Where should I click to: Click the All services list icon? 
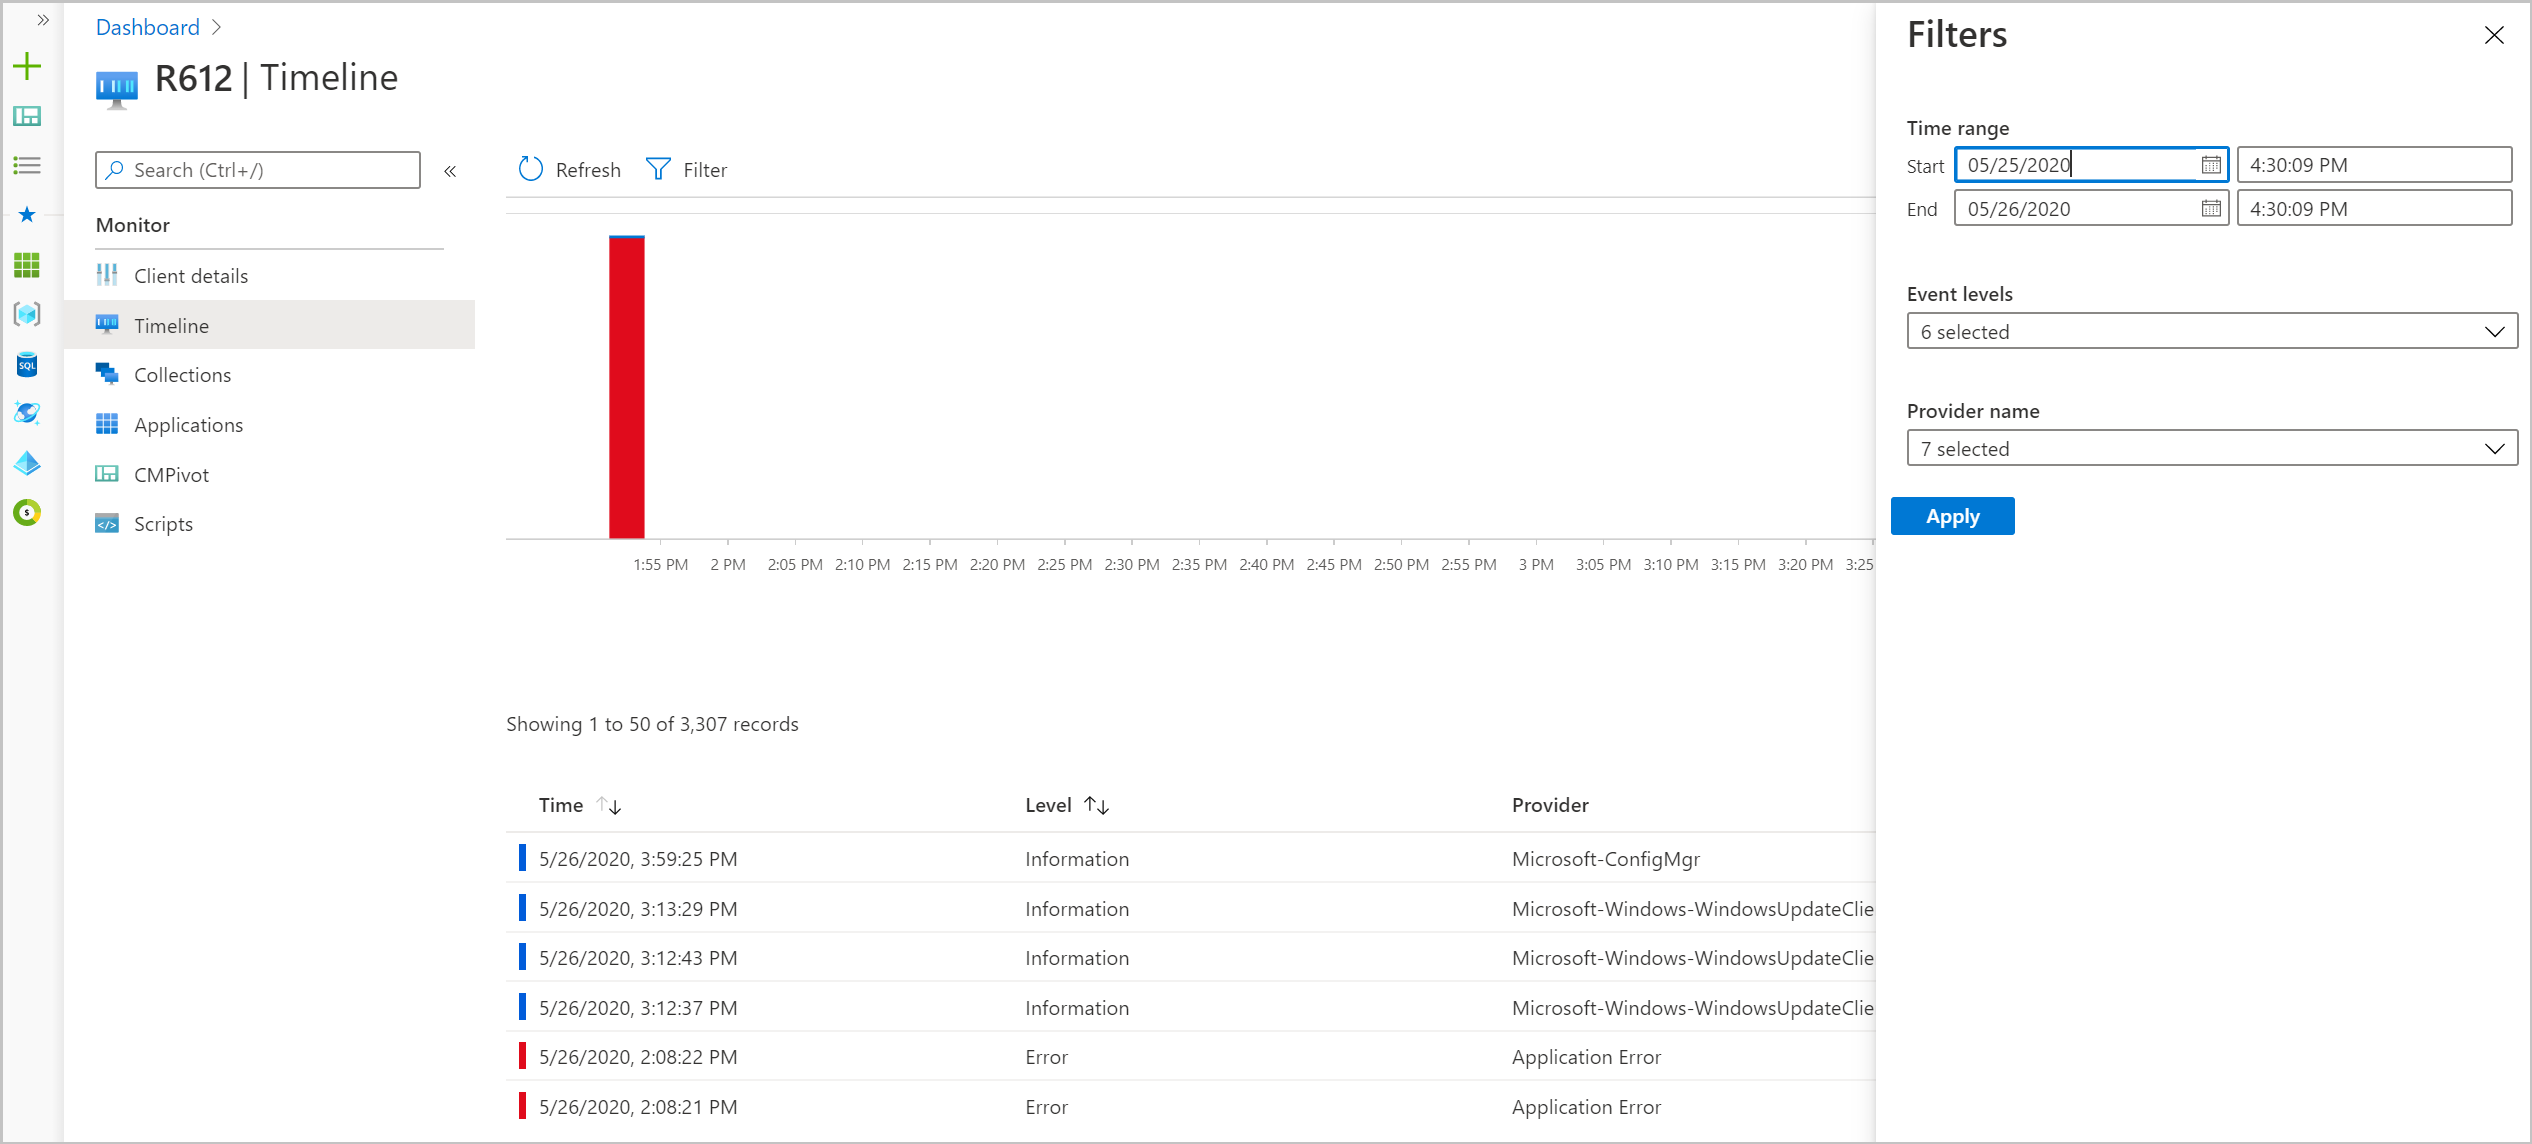[27, 165]
